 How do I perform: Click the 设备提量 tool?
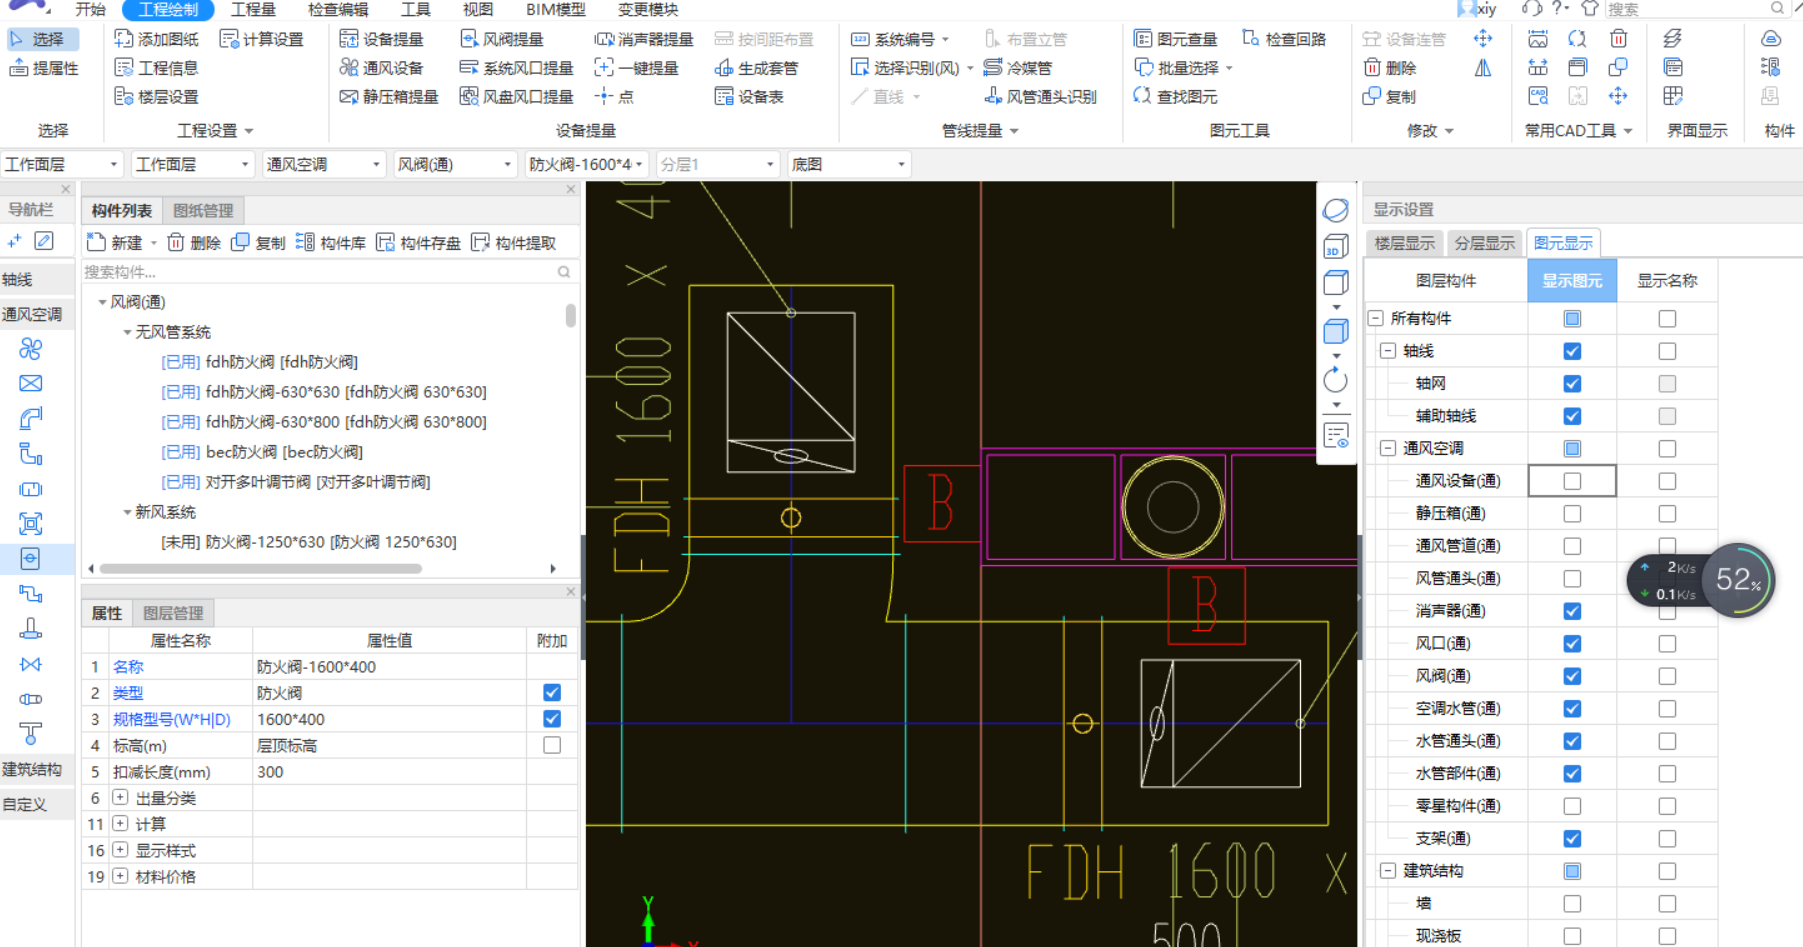pos(381,39)
